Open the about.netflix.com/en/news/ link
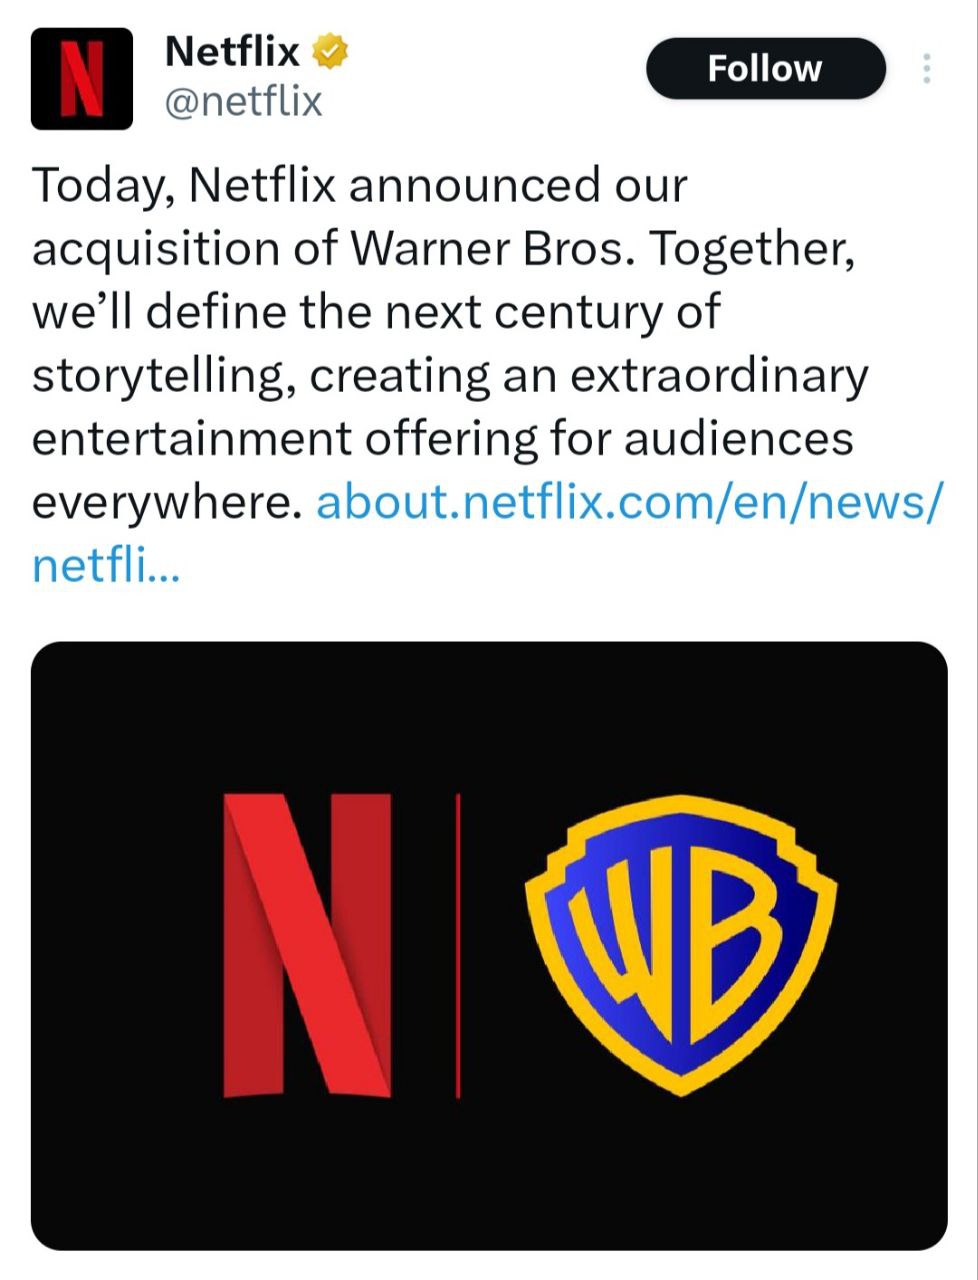 [x=628, y=503]
